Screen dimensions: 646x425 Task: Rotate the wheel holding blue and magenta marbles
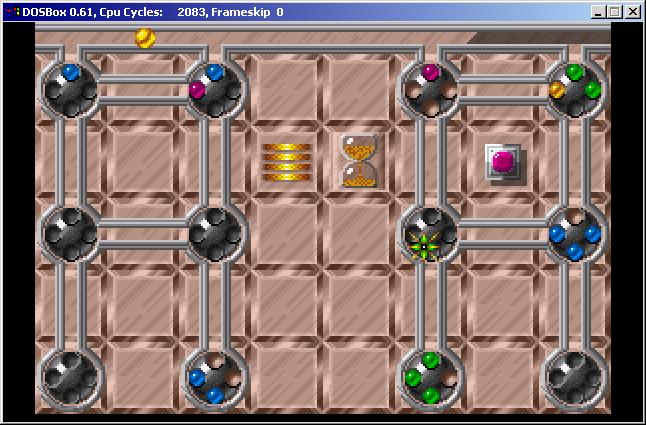pyautogui.click(x=215, y=89)
